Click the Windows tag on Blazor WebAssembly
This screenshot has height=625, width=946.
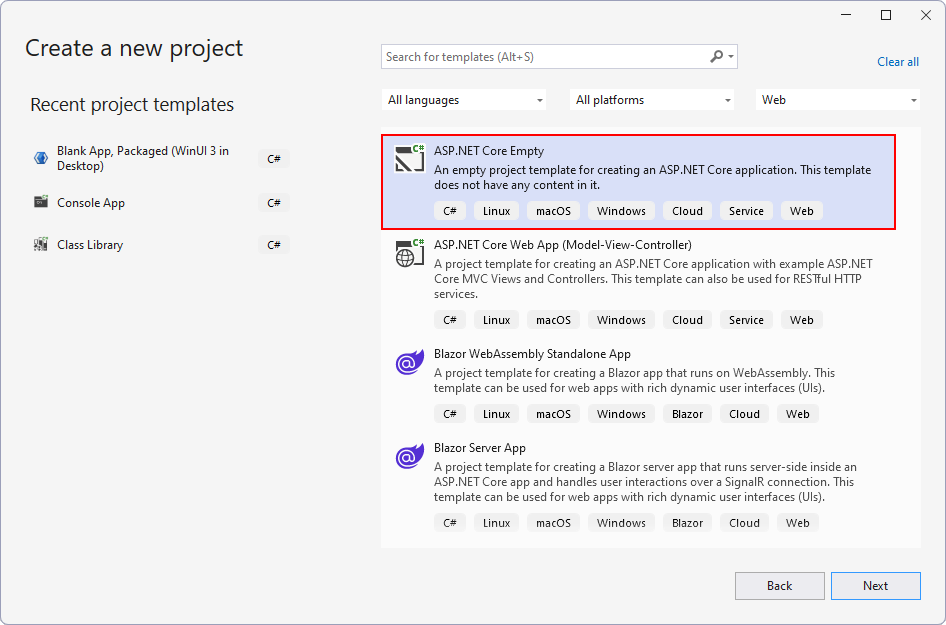620,413
